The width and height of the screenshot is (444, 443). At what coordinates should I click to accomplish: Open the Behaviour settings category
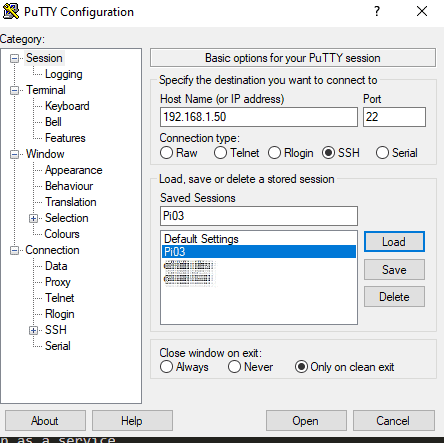tap(69, 186)
